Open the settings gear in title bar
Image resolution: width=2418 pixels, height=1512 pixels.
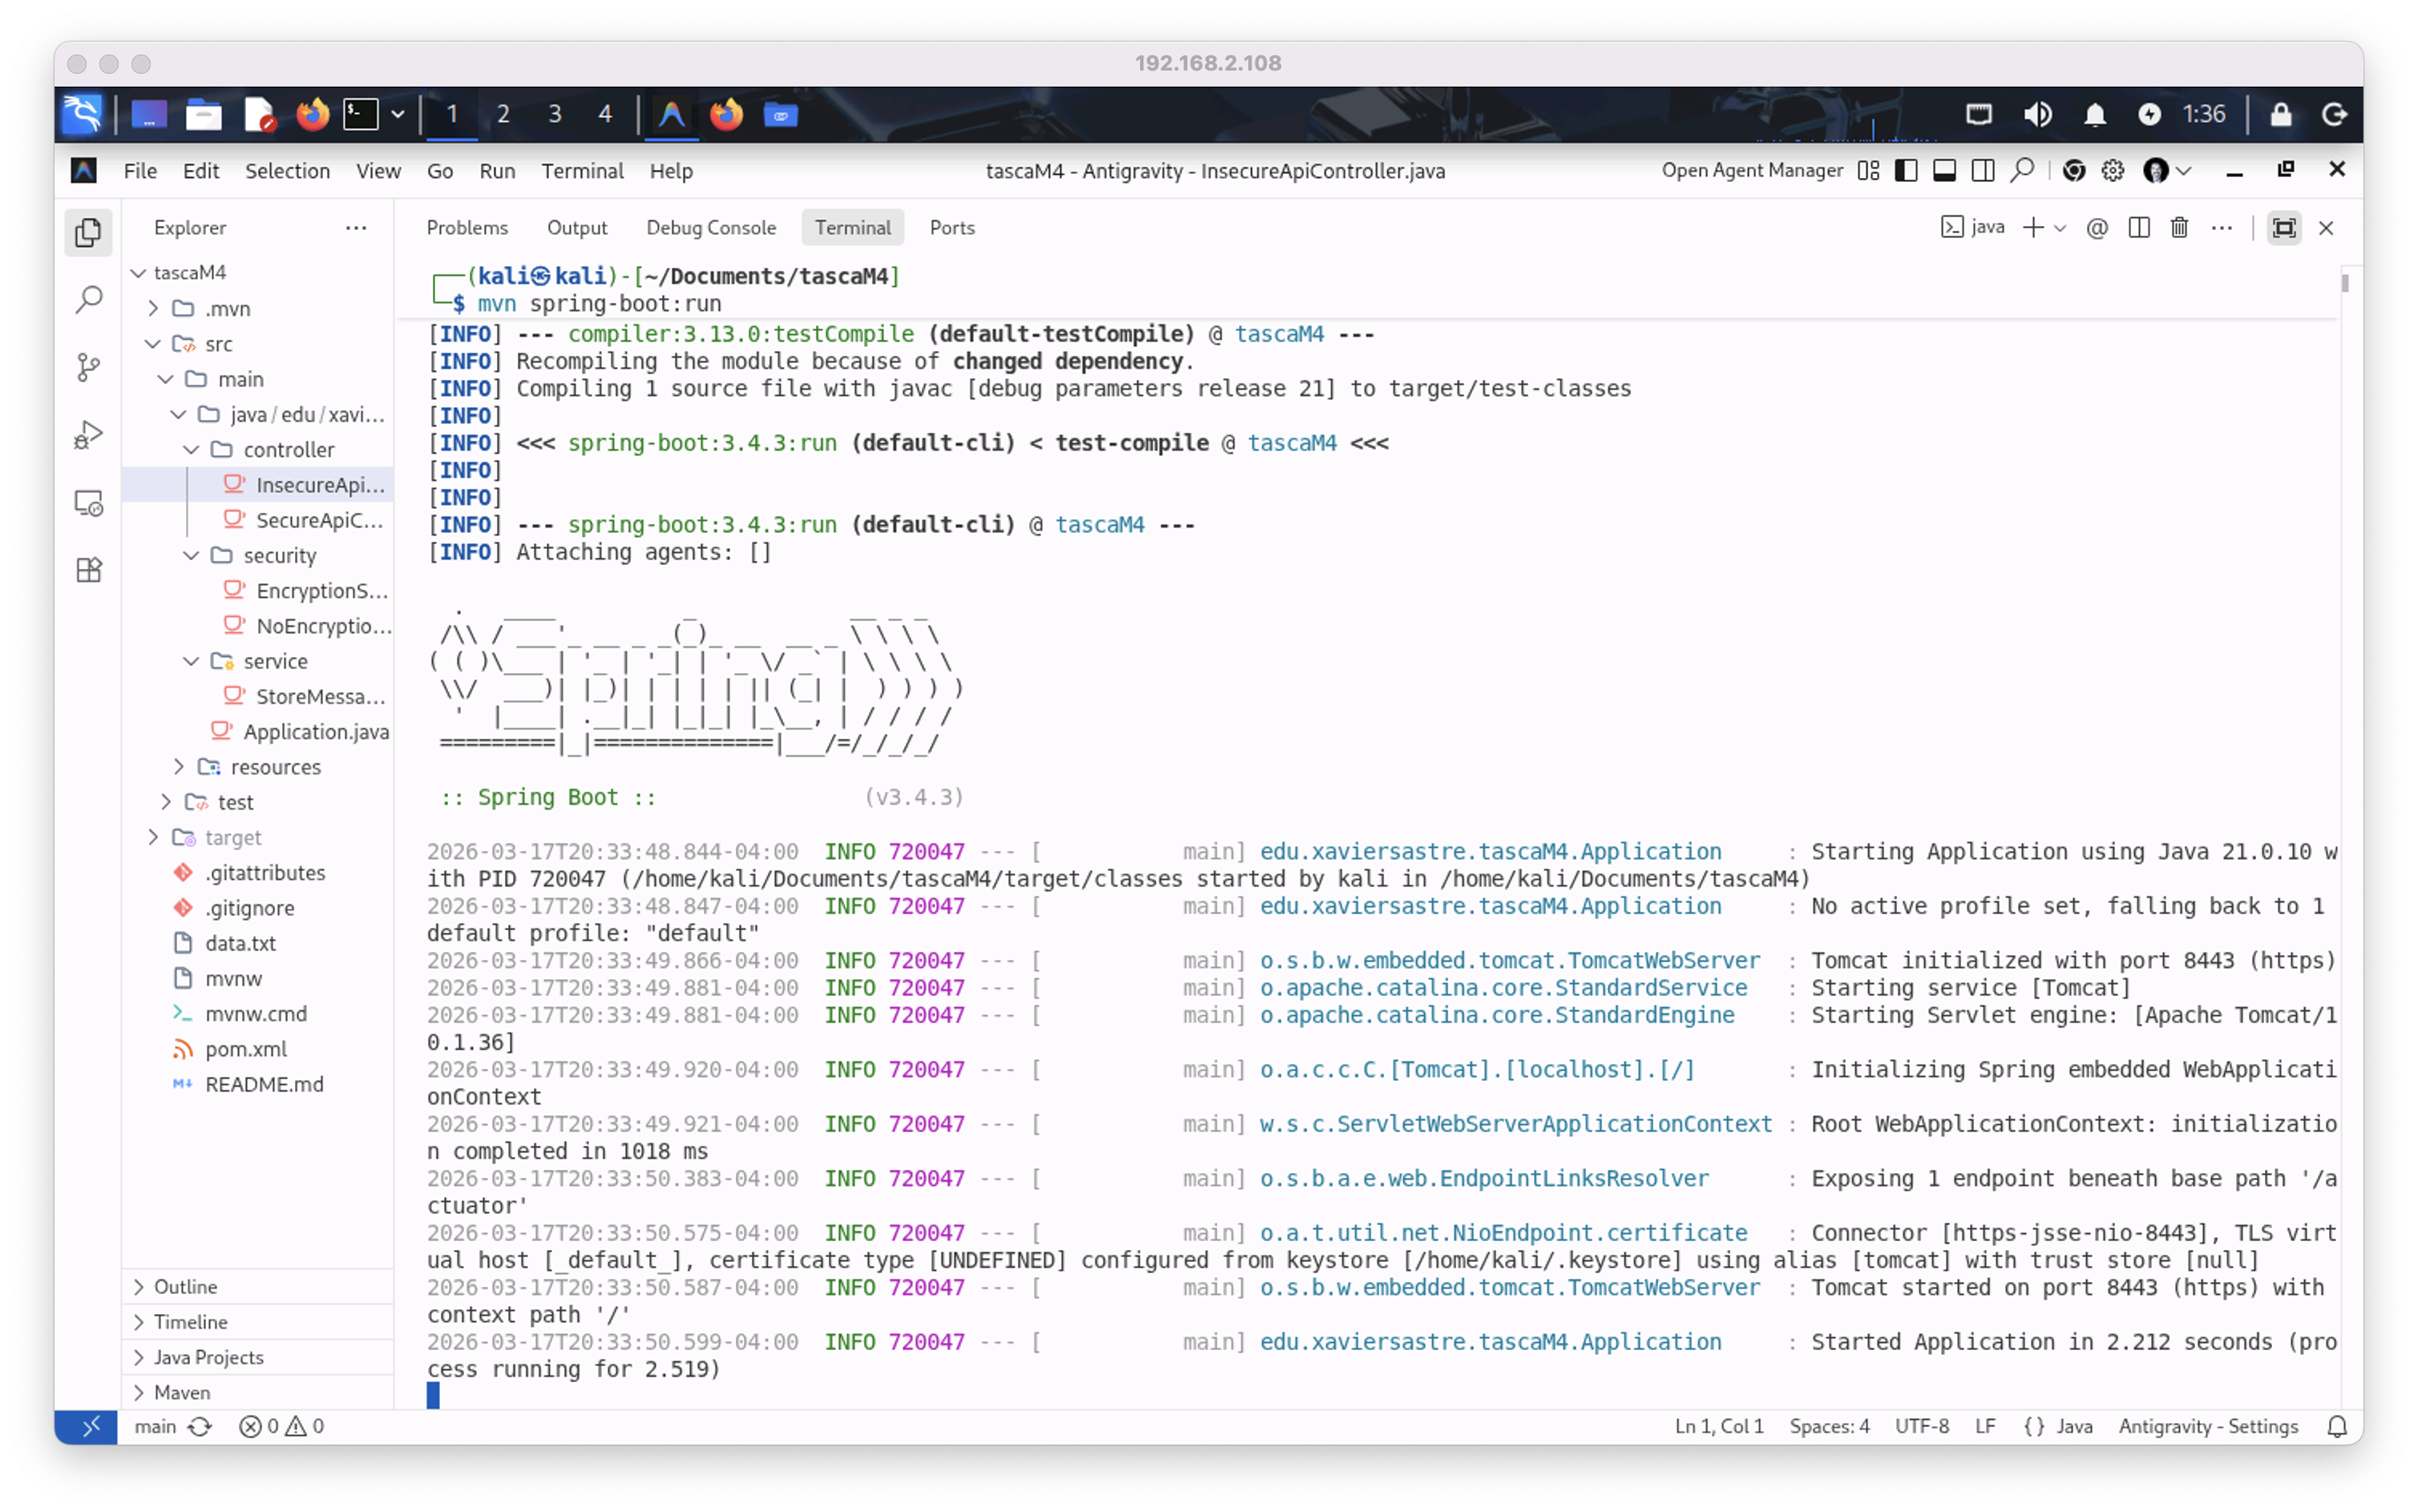[x=2112, y=171]
